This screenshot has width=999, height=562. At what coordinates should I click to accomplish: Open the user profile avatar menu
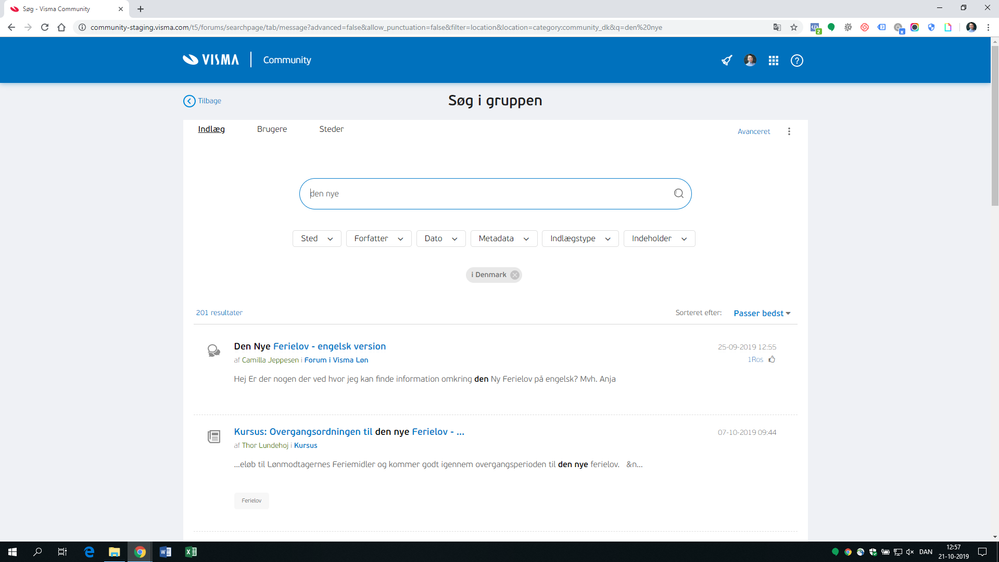[750, 61]
